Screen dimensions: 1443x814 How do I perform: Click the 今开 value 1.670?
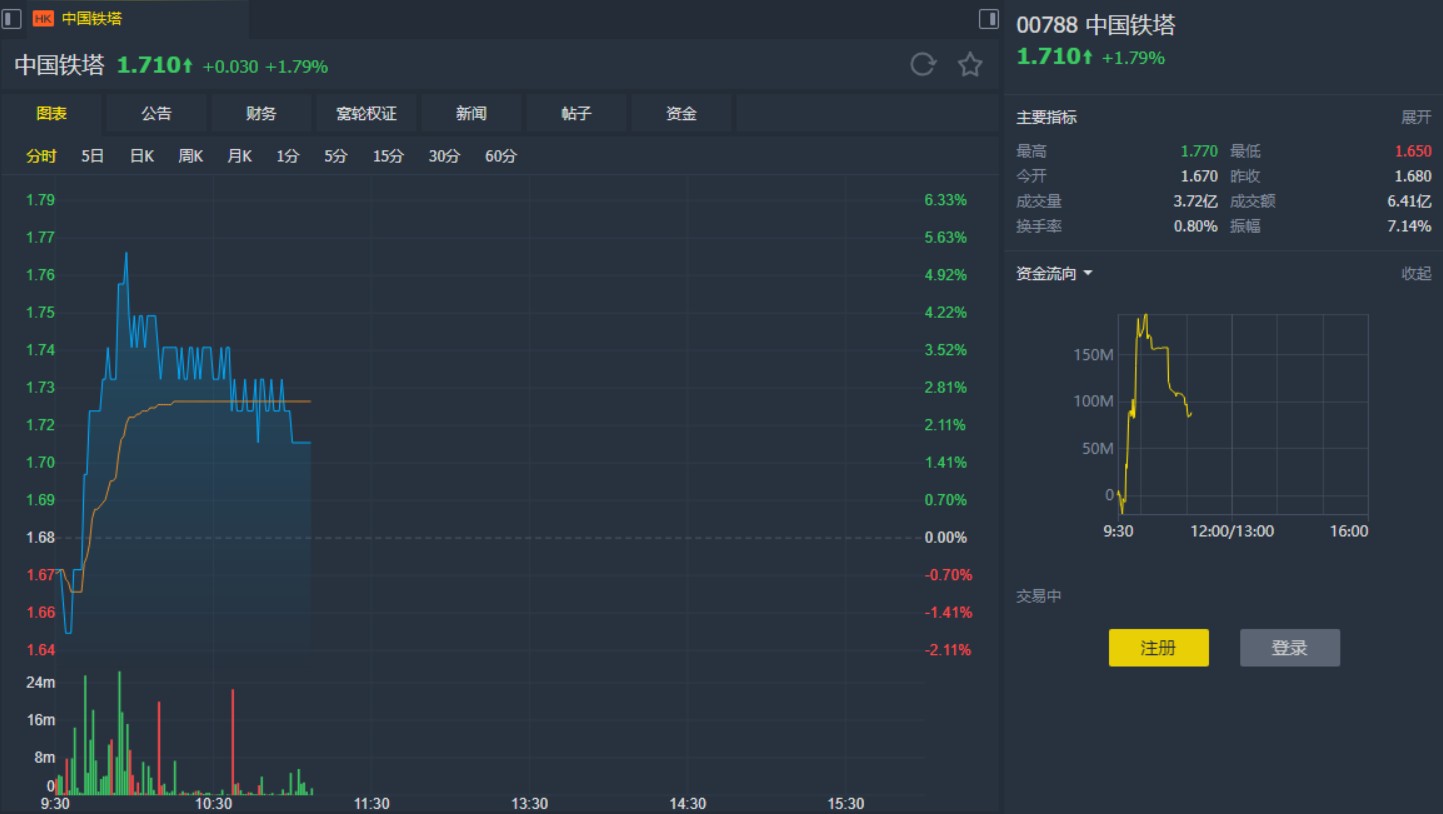[1199, 176]
